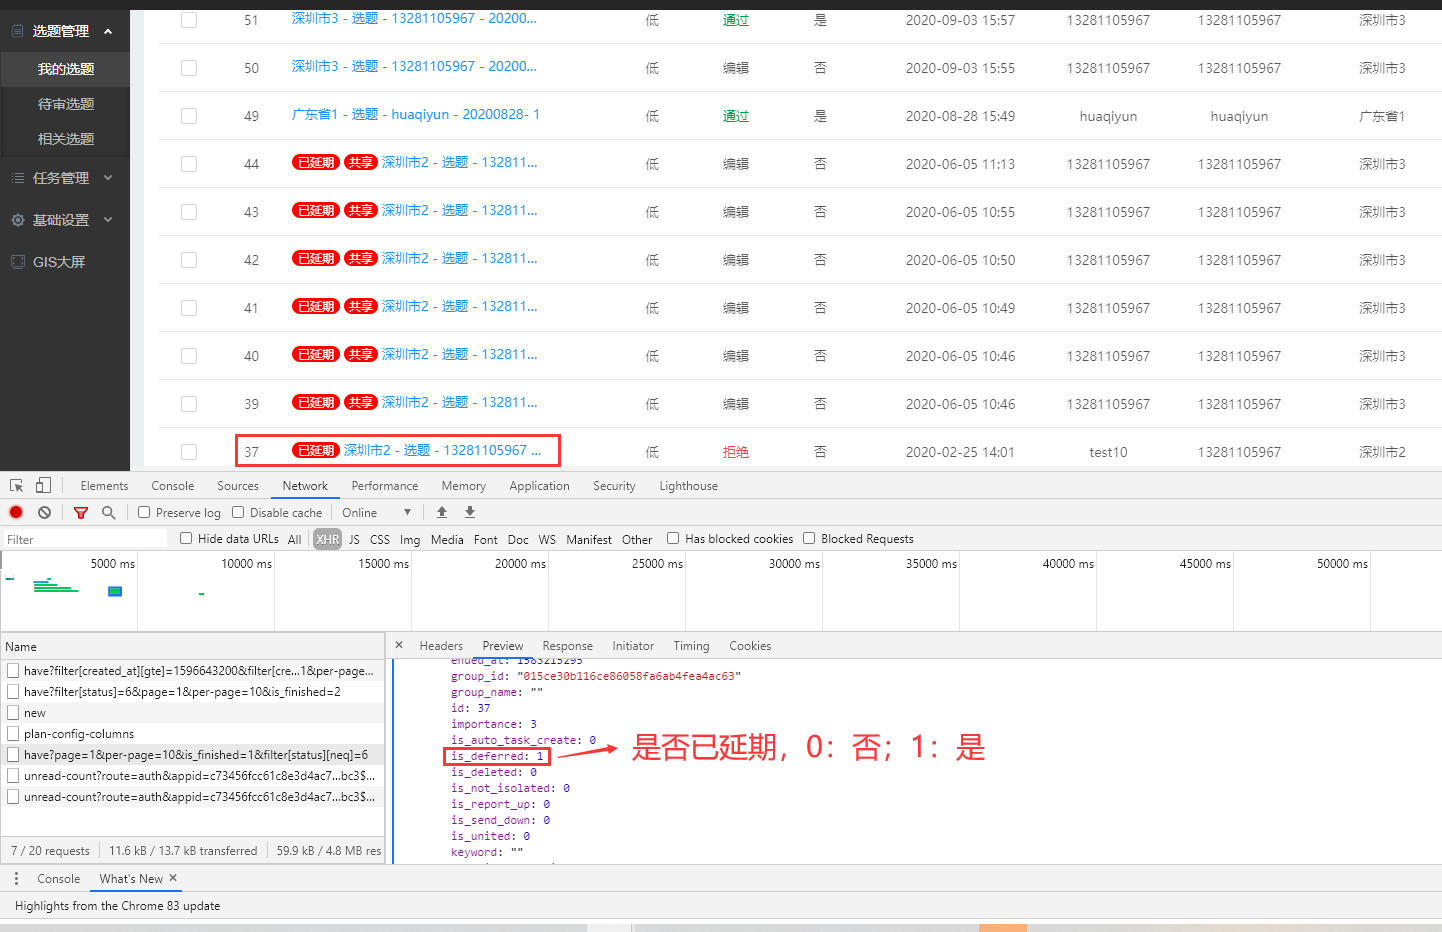Click the import HAR upload arrow
Viewport: 1442px width, 932px height.
[x=442, y=512]
